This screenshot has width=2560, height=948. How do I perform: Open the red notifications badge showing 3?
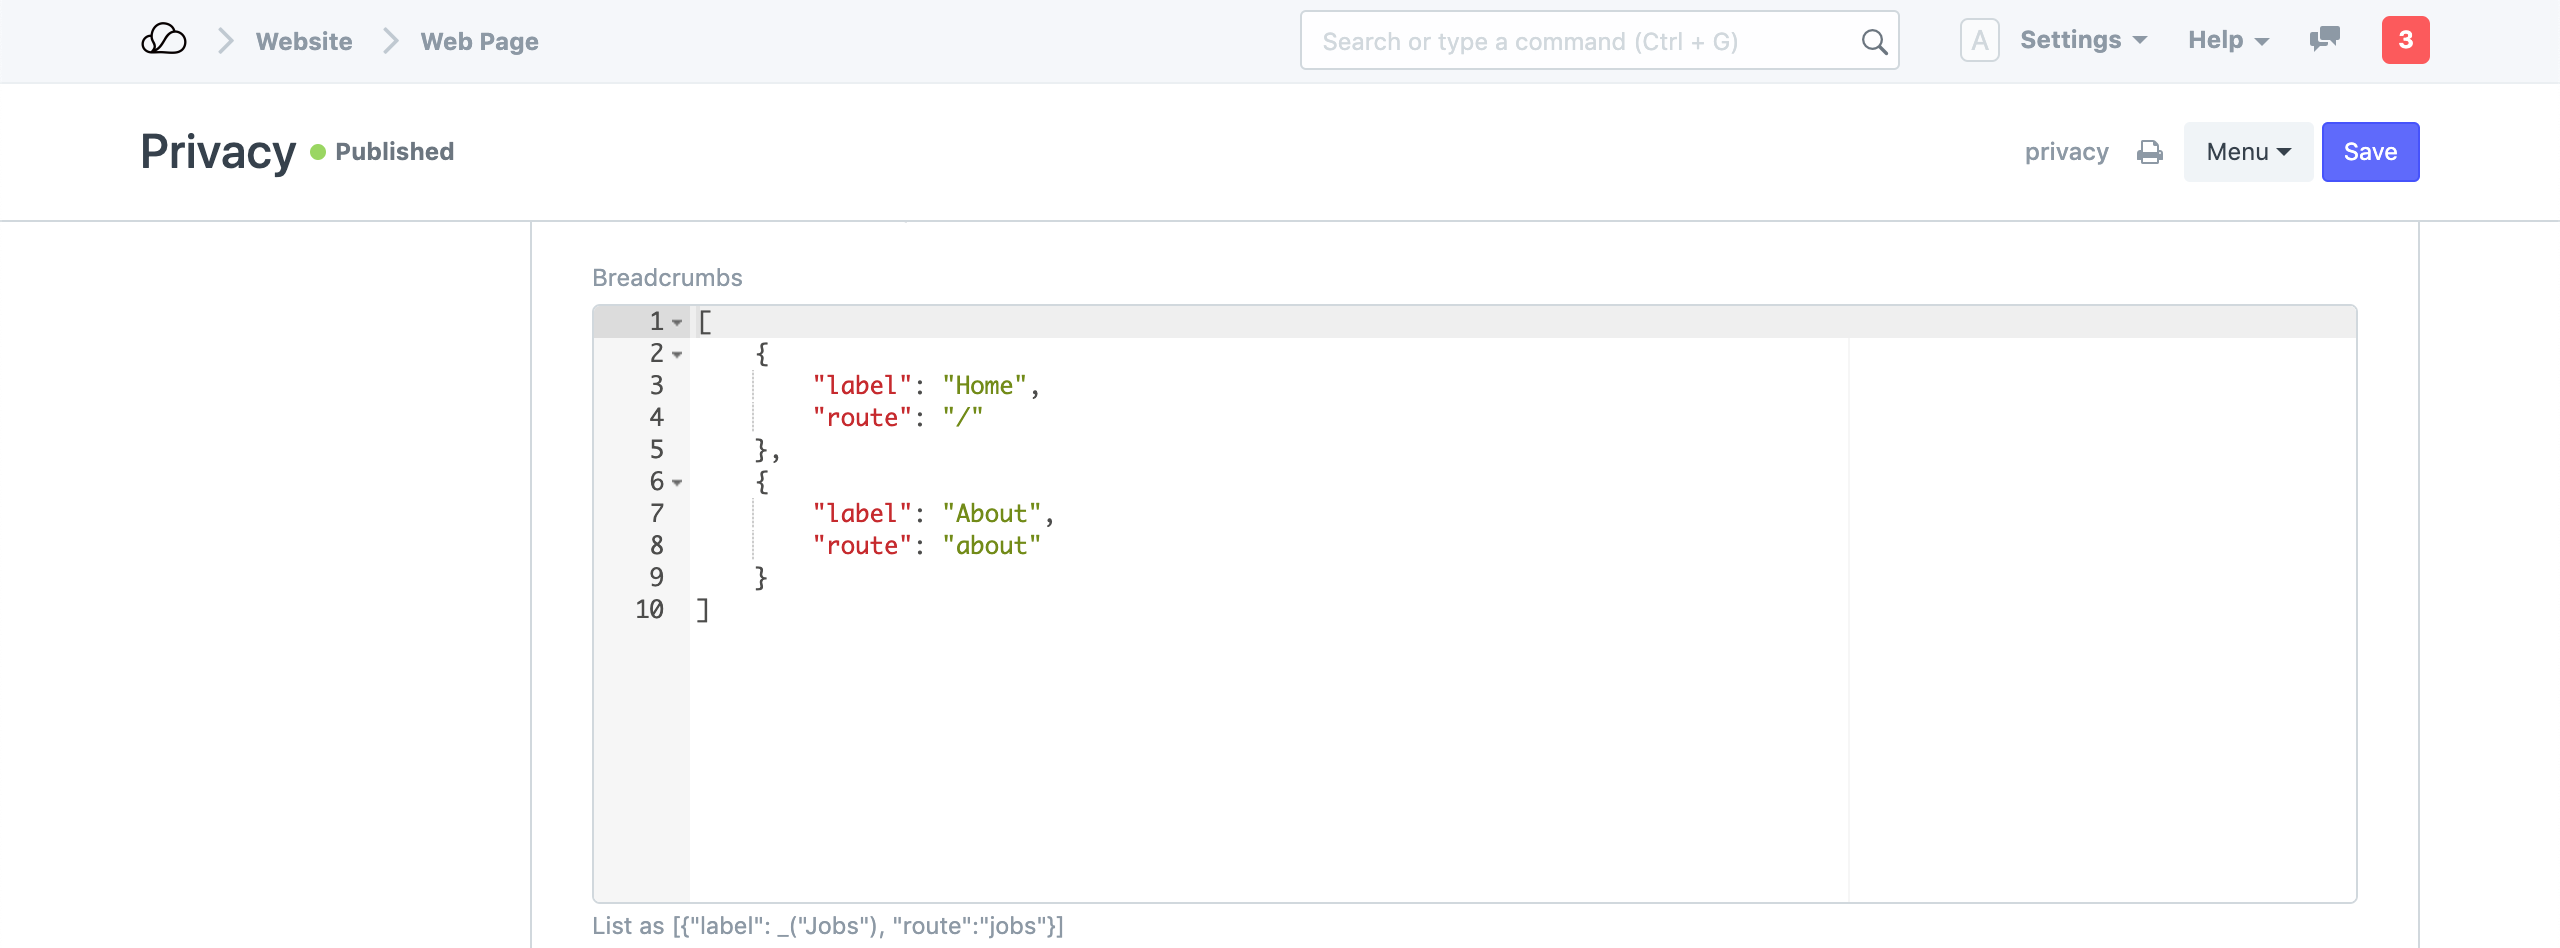click(x=2405, y=40)
